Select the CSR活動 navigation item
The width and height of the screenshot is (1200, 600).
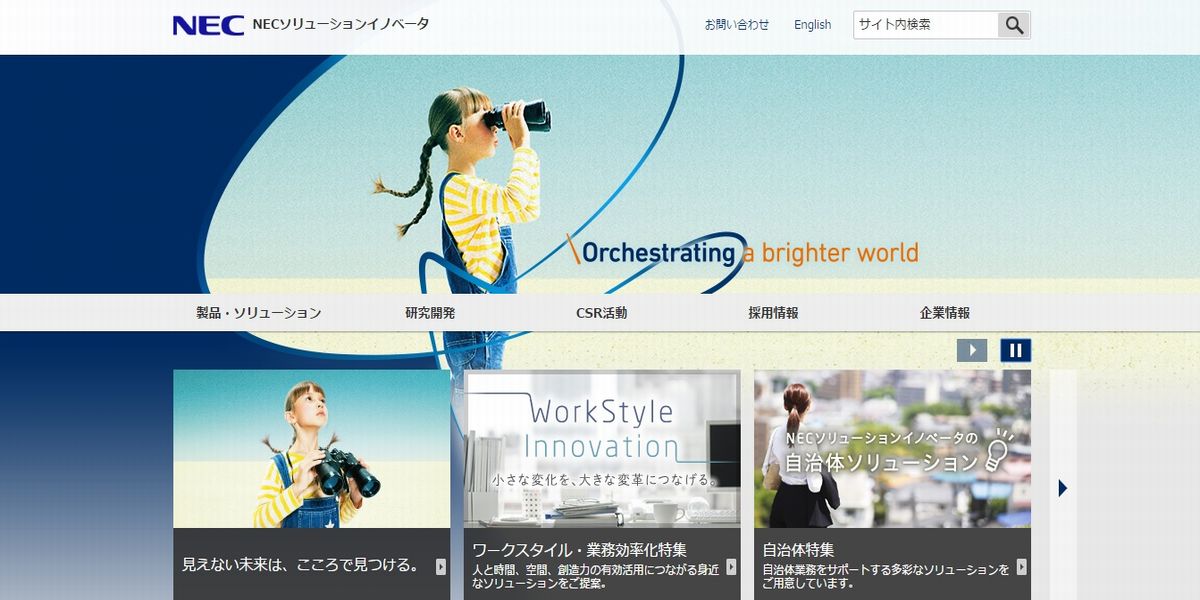(602, 313)
